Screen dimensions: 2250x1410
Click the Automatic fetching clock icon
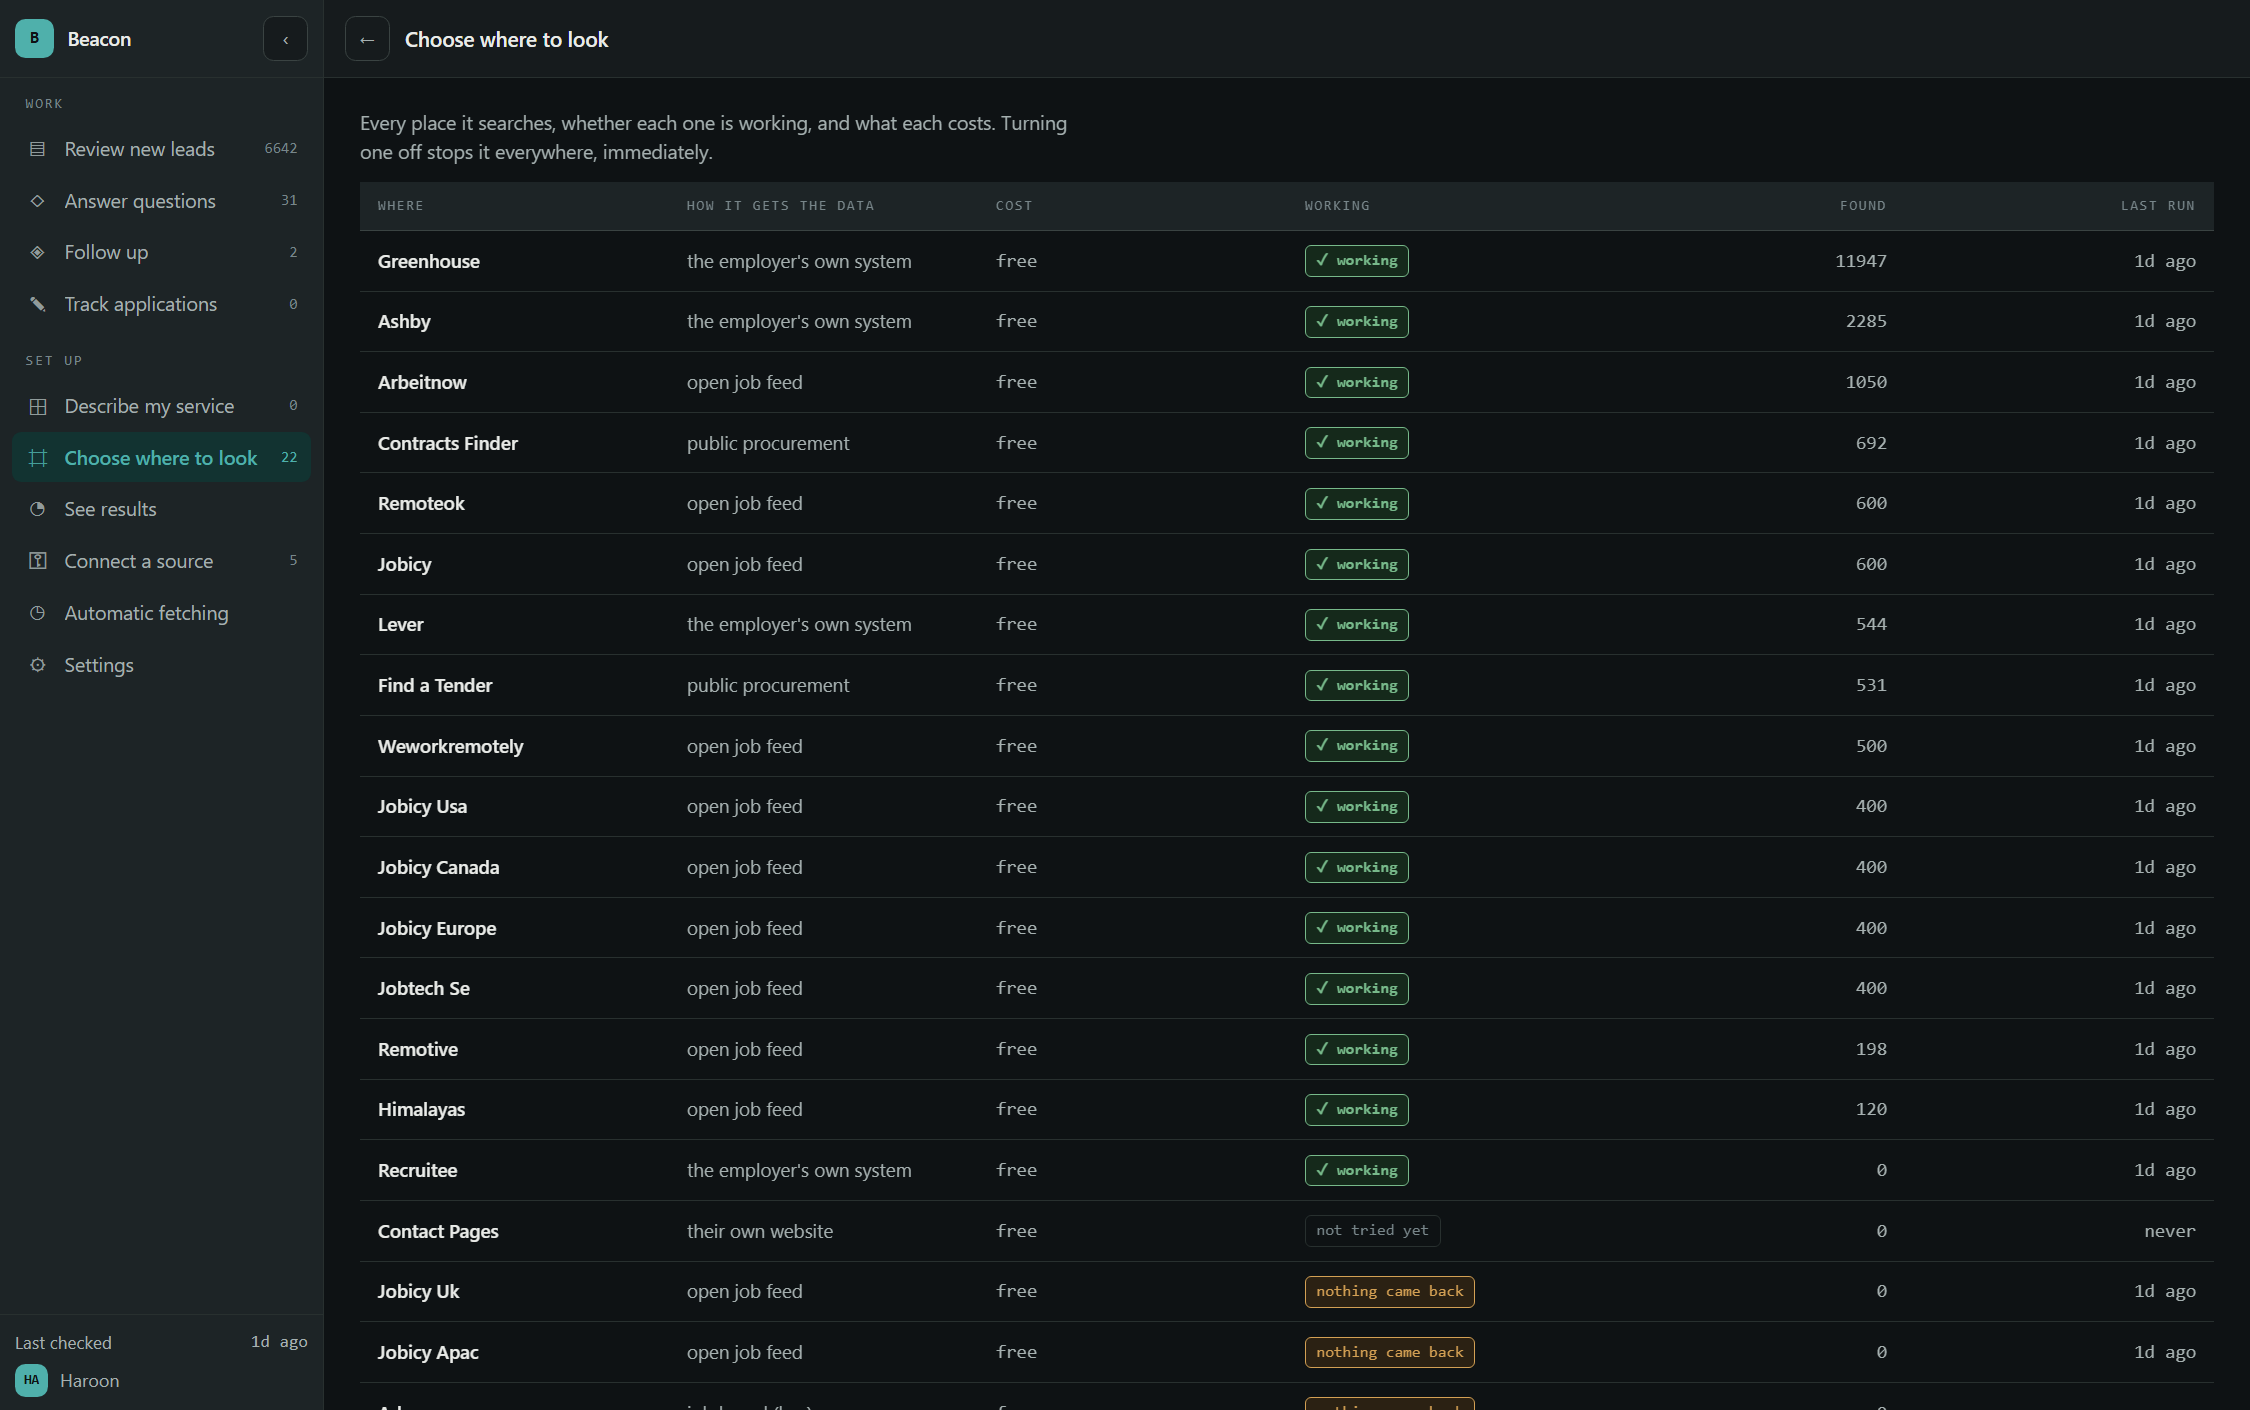coord(38,613)
